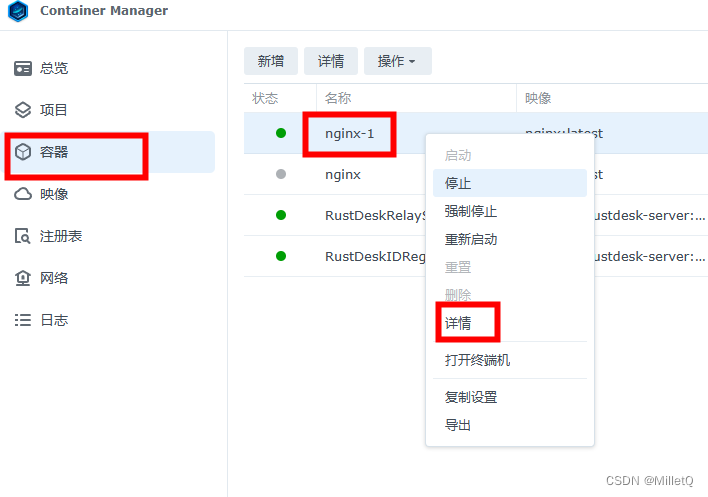
Task: Open the 操作 dropdown button
Action: 397,61
